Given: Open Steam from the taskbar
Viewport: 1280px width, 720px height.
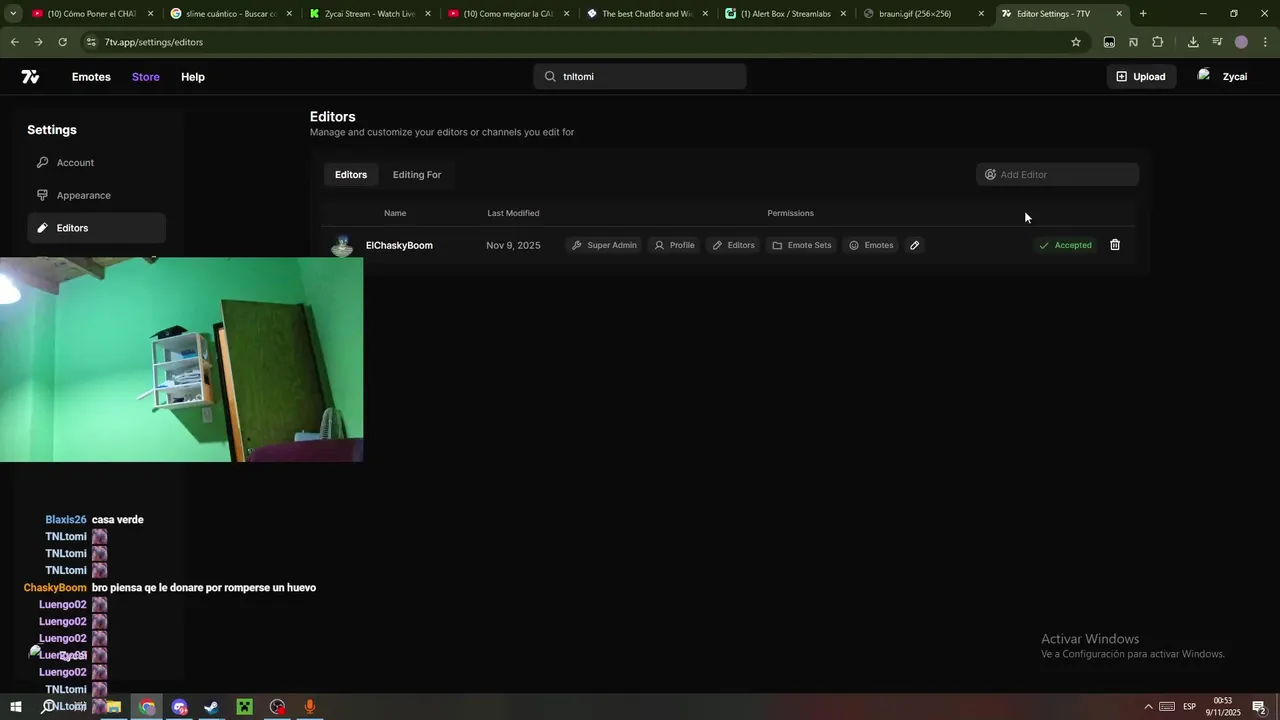Looking at the screenshot, I should point(212,707).
